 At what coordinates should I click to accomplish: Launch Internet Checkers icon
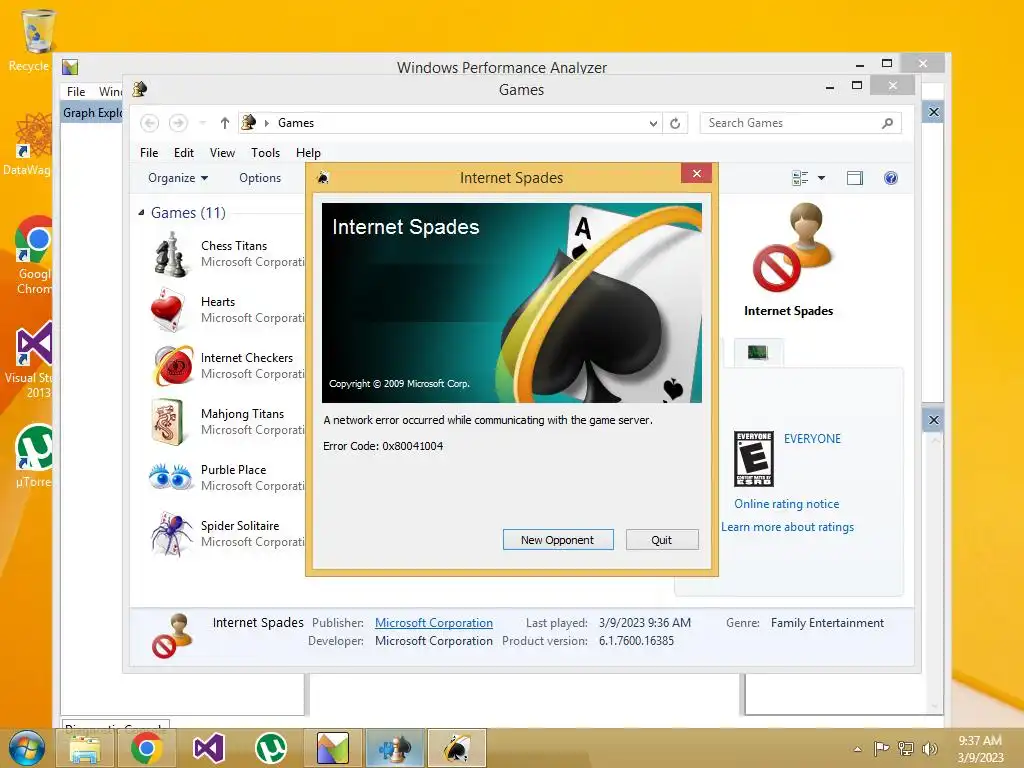click(172, 366)
